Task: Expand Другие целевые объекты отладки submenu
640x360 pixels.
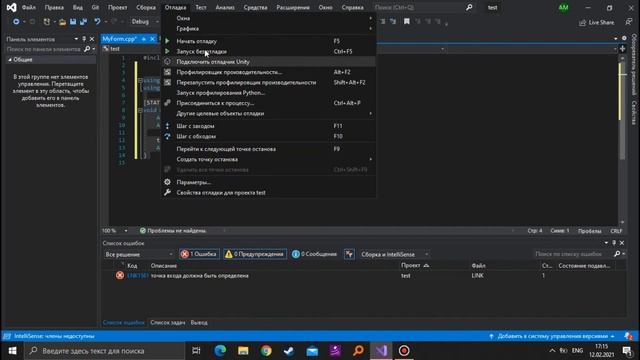Action: (269, 113)
